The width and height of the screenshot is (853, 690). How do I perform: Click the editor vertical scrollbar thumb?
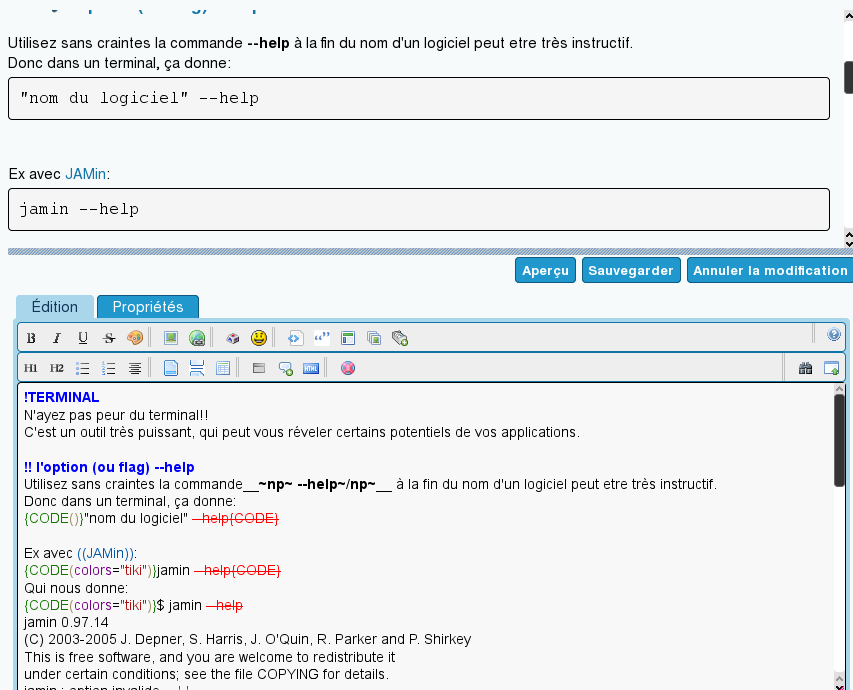[x=839, y=441]
